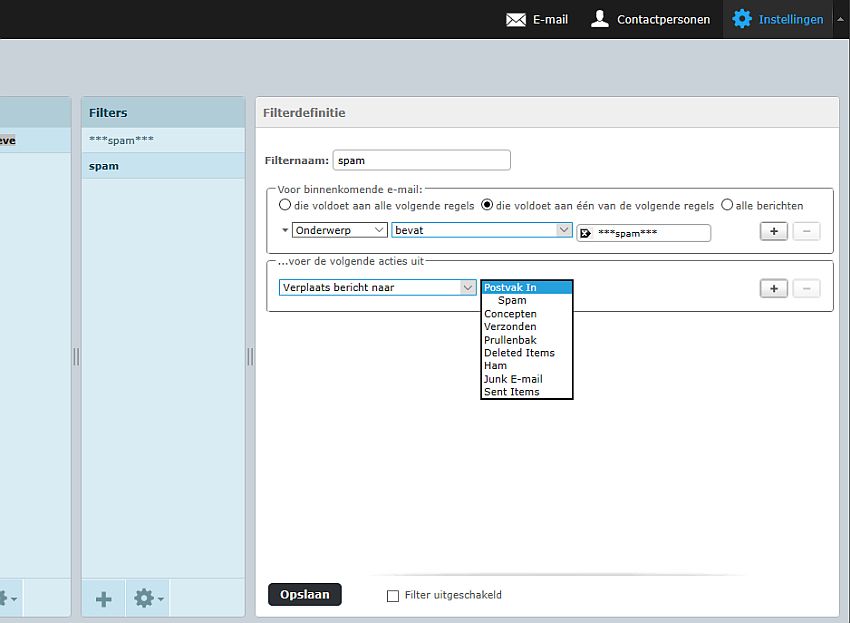This screenshot has height=623, width=850.
Task: Expand the 'bevat' condition dropdown
Action: [x=481, y=230]
